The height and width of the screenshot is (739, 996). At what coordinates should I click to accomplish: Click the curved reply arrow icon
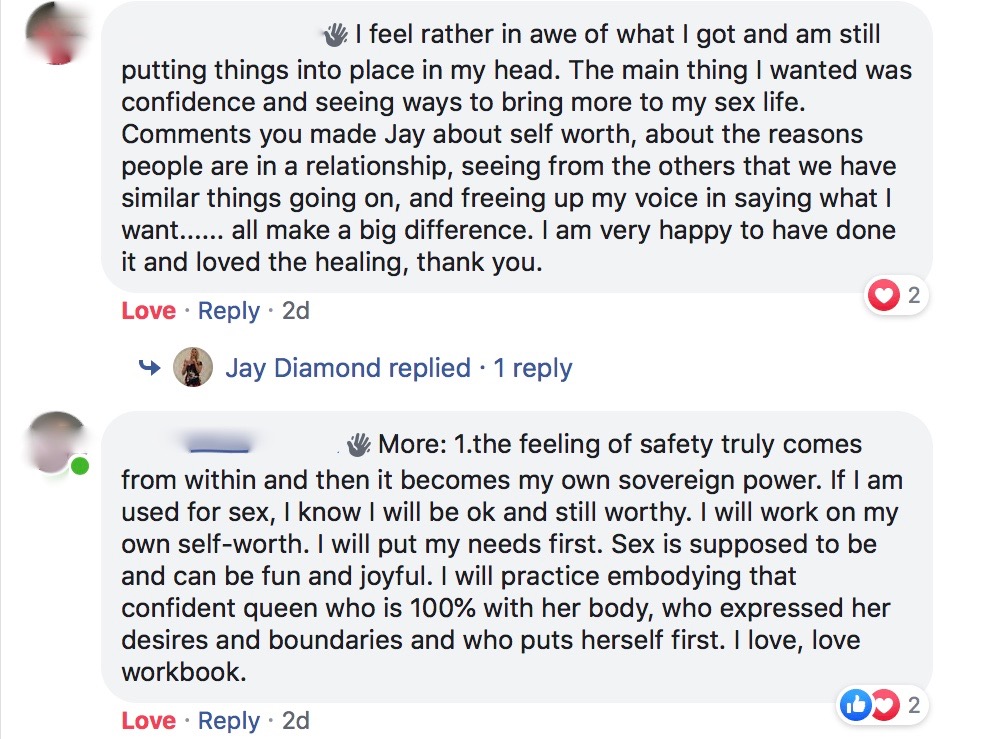150,368
